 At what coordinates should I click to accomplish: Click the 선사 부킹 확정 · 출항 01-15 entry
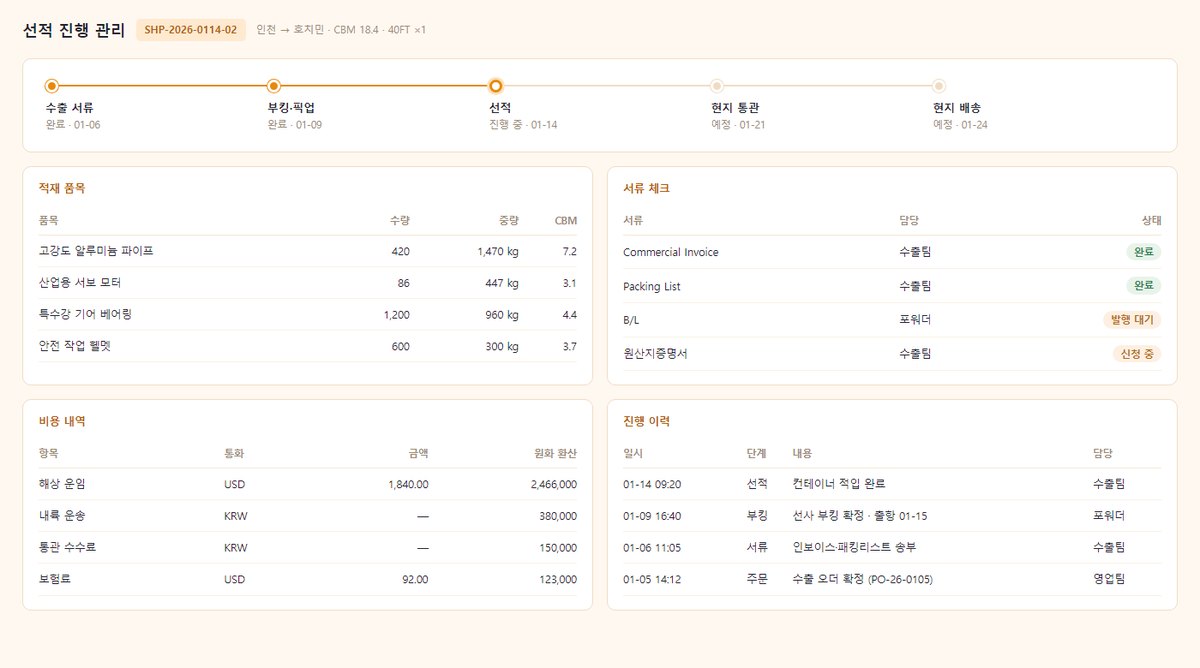point(860,516)
